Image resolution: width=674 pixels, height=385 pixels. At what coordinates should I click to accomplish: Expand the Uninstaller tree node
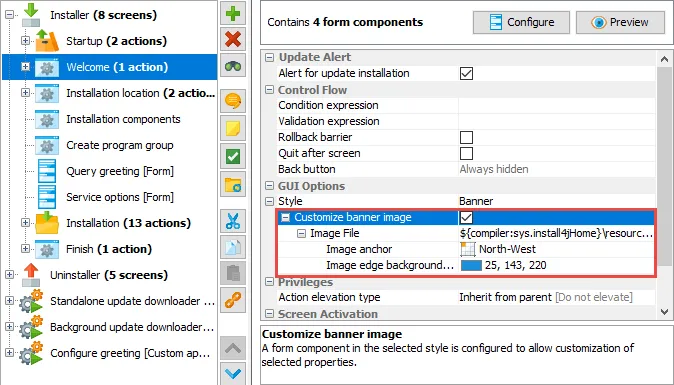pos(9,275)
